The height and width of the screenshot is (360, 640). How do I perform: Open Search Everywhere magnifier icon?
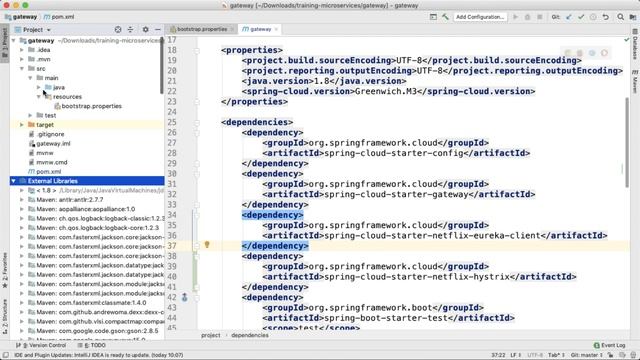620,17
